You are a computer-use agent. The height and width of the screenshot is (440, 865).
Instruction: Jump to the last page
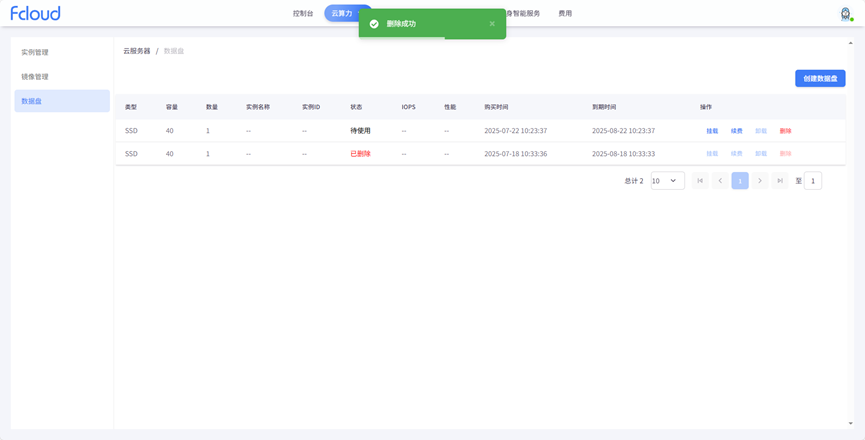(780, 181)
